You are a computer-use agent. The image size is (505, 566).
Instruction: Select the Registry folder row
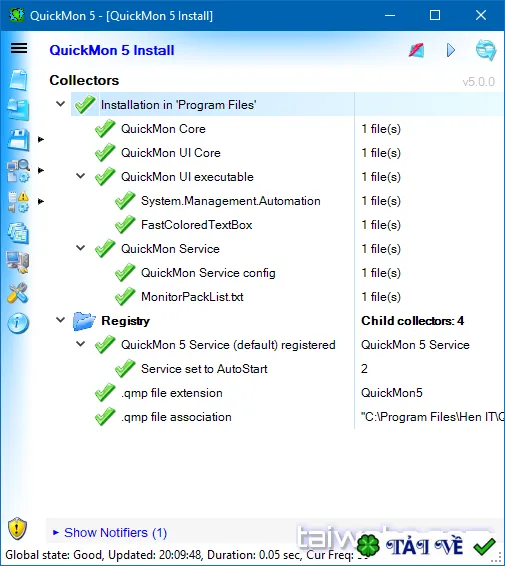tap(125, 321)
